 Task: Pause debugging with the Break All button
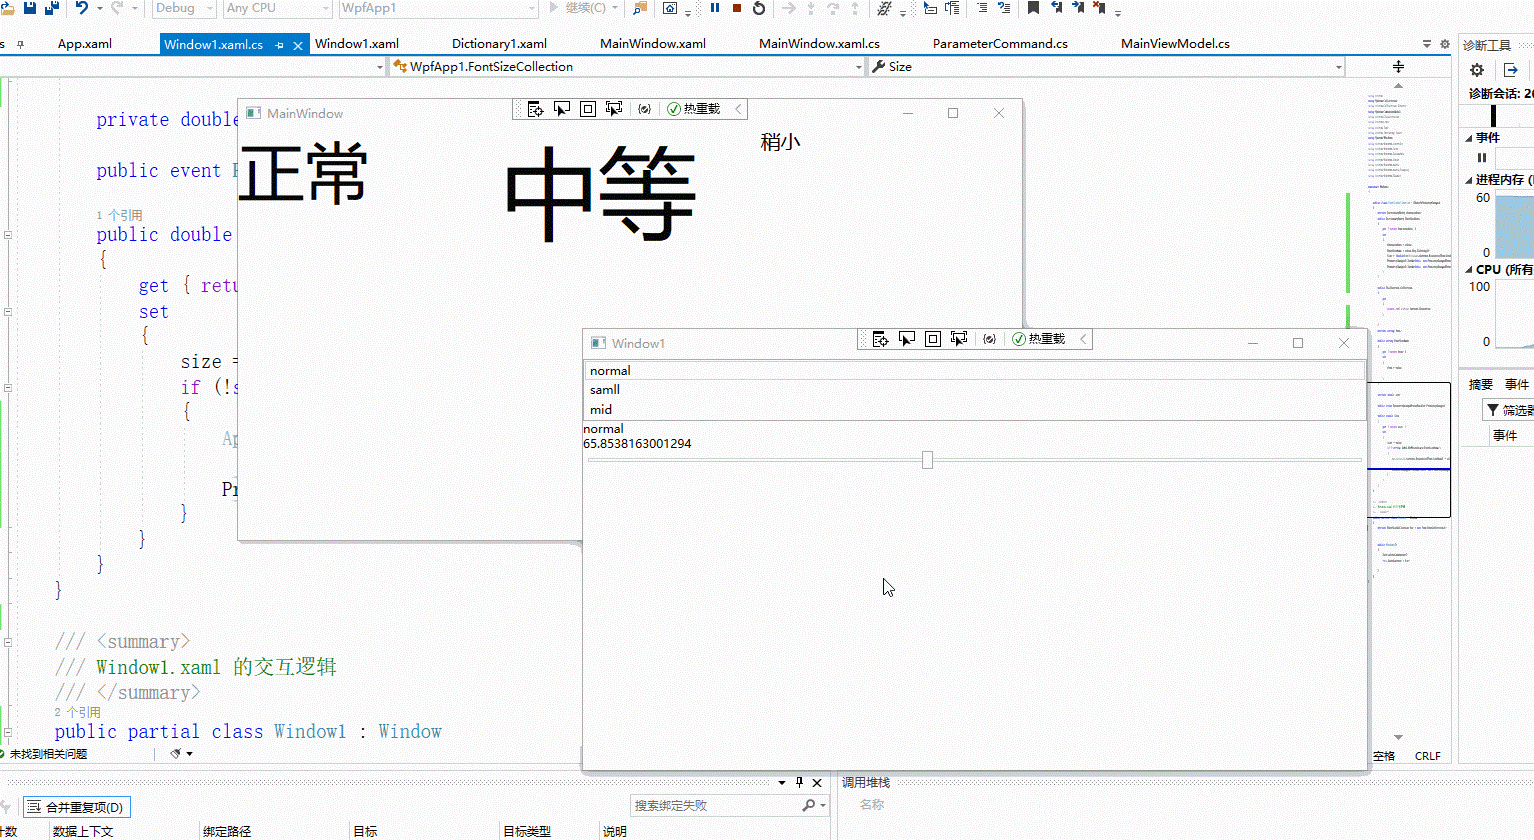point(715,8)
